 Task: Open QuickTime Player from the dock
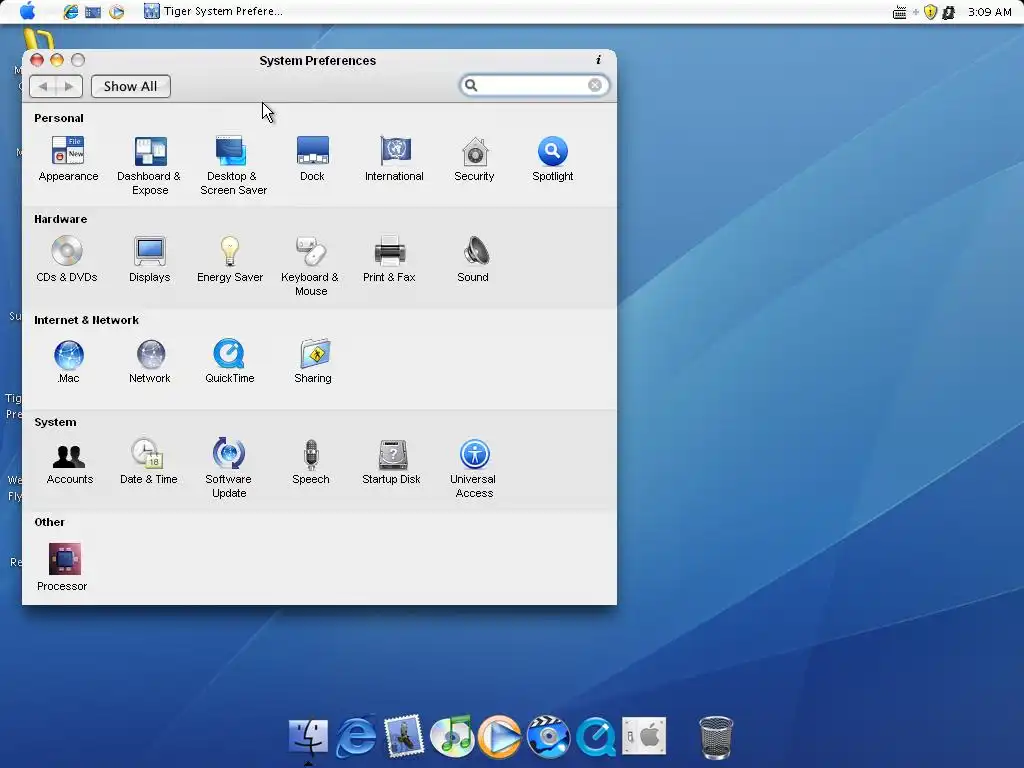click(596, 737)
